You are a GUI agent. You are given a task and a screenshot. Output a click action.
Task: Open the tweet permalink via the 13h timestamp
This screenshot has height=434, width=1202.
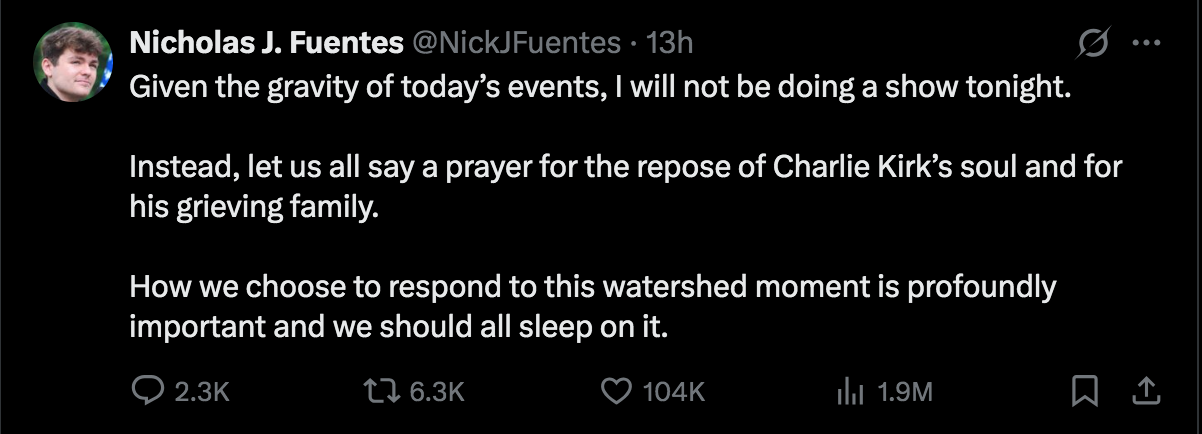[670, 43]
